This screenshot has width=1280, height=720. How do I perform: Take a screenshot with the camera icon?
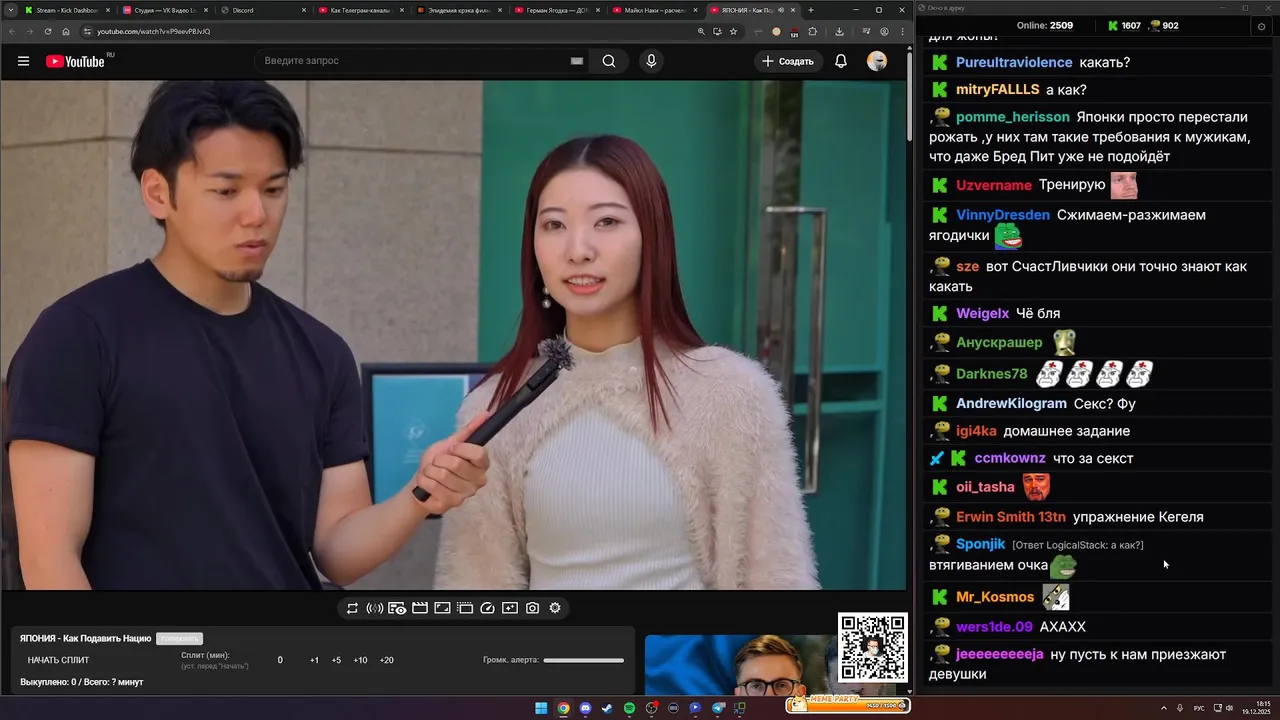(533, 608)
